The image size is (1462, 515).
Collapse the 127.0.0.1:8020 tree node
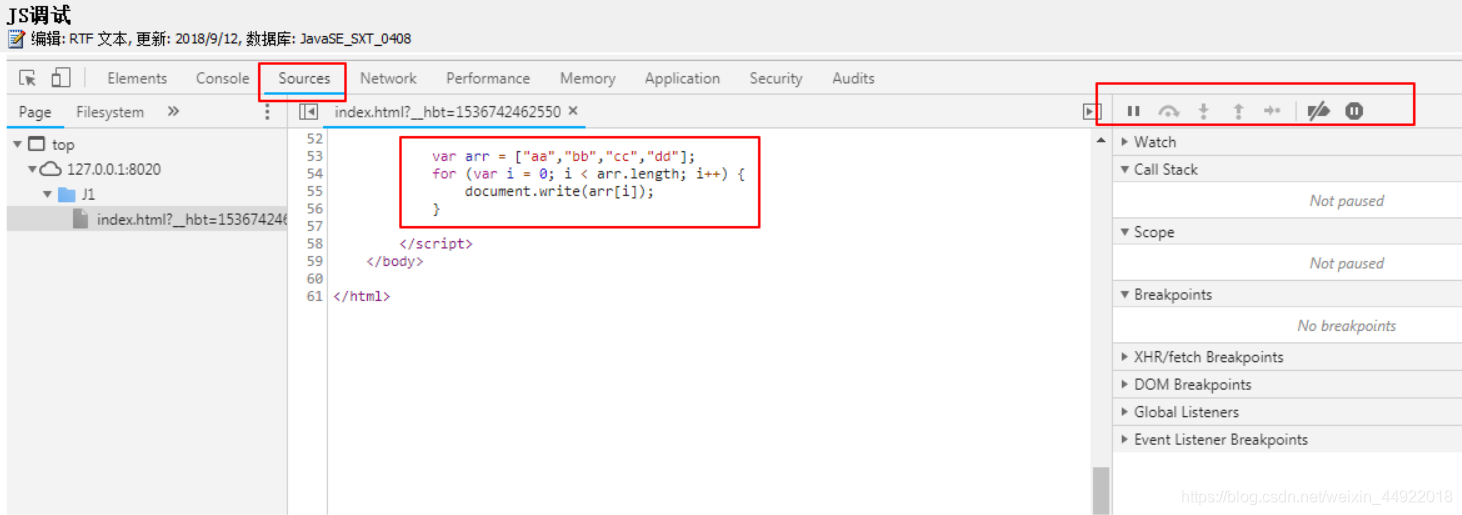coord(32,170)
